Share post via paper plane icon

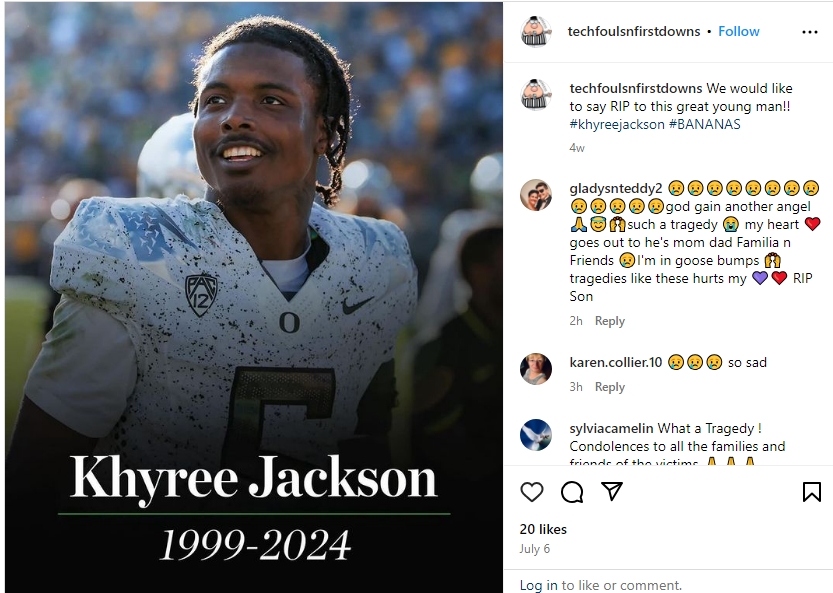tap(611, 492)
